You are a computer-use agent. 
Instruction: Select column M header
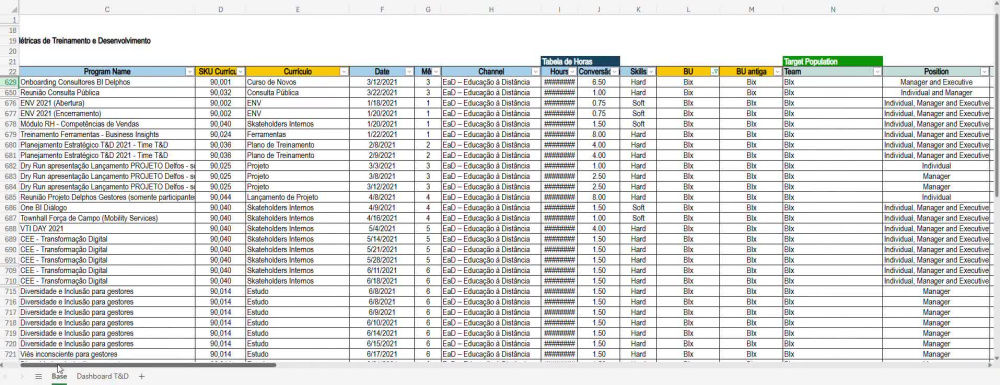coord(751,9)
